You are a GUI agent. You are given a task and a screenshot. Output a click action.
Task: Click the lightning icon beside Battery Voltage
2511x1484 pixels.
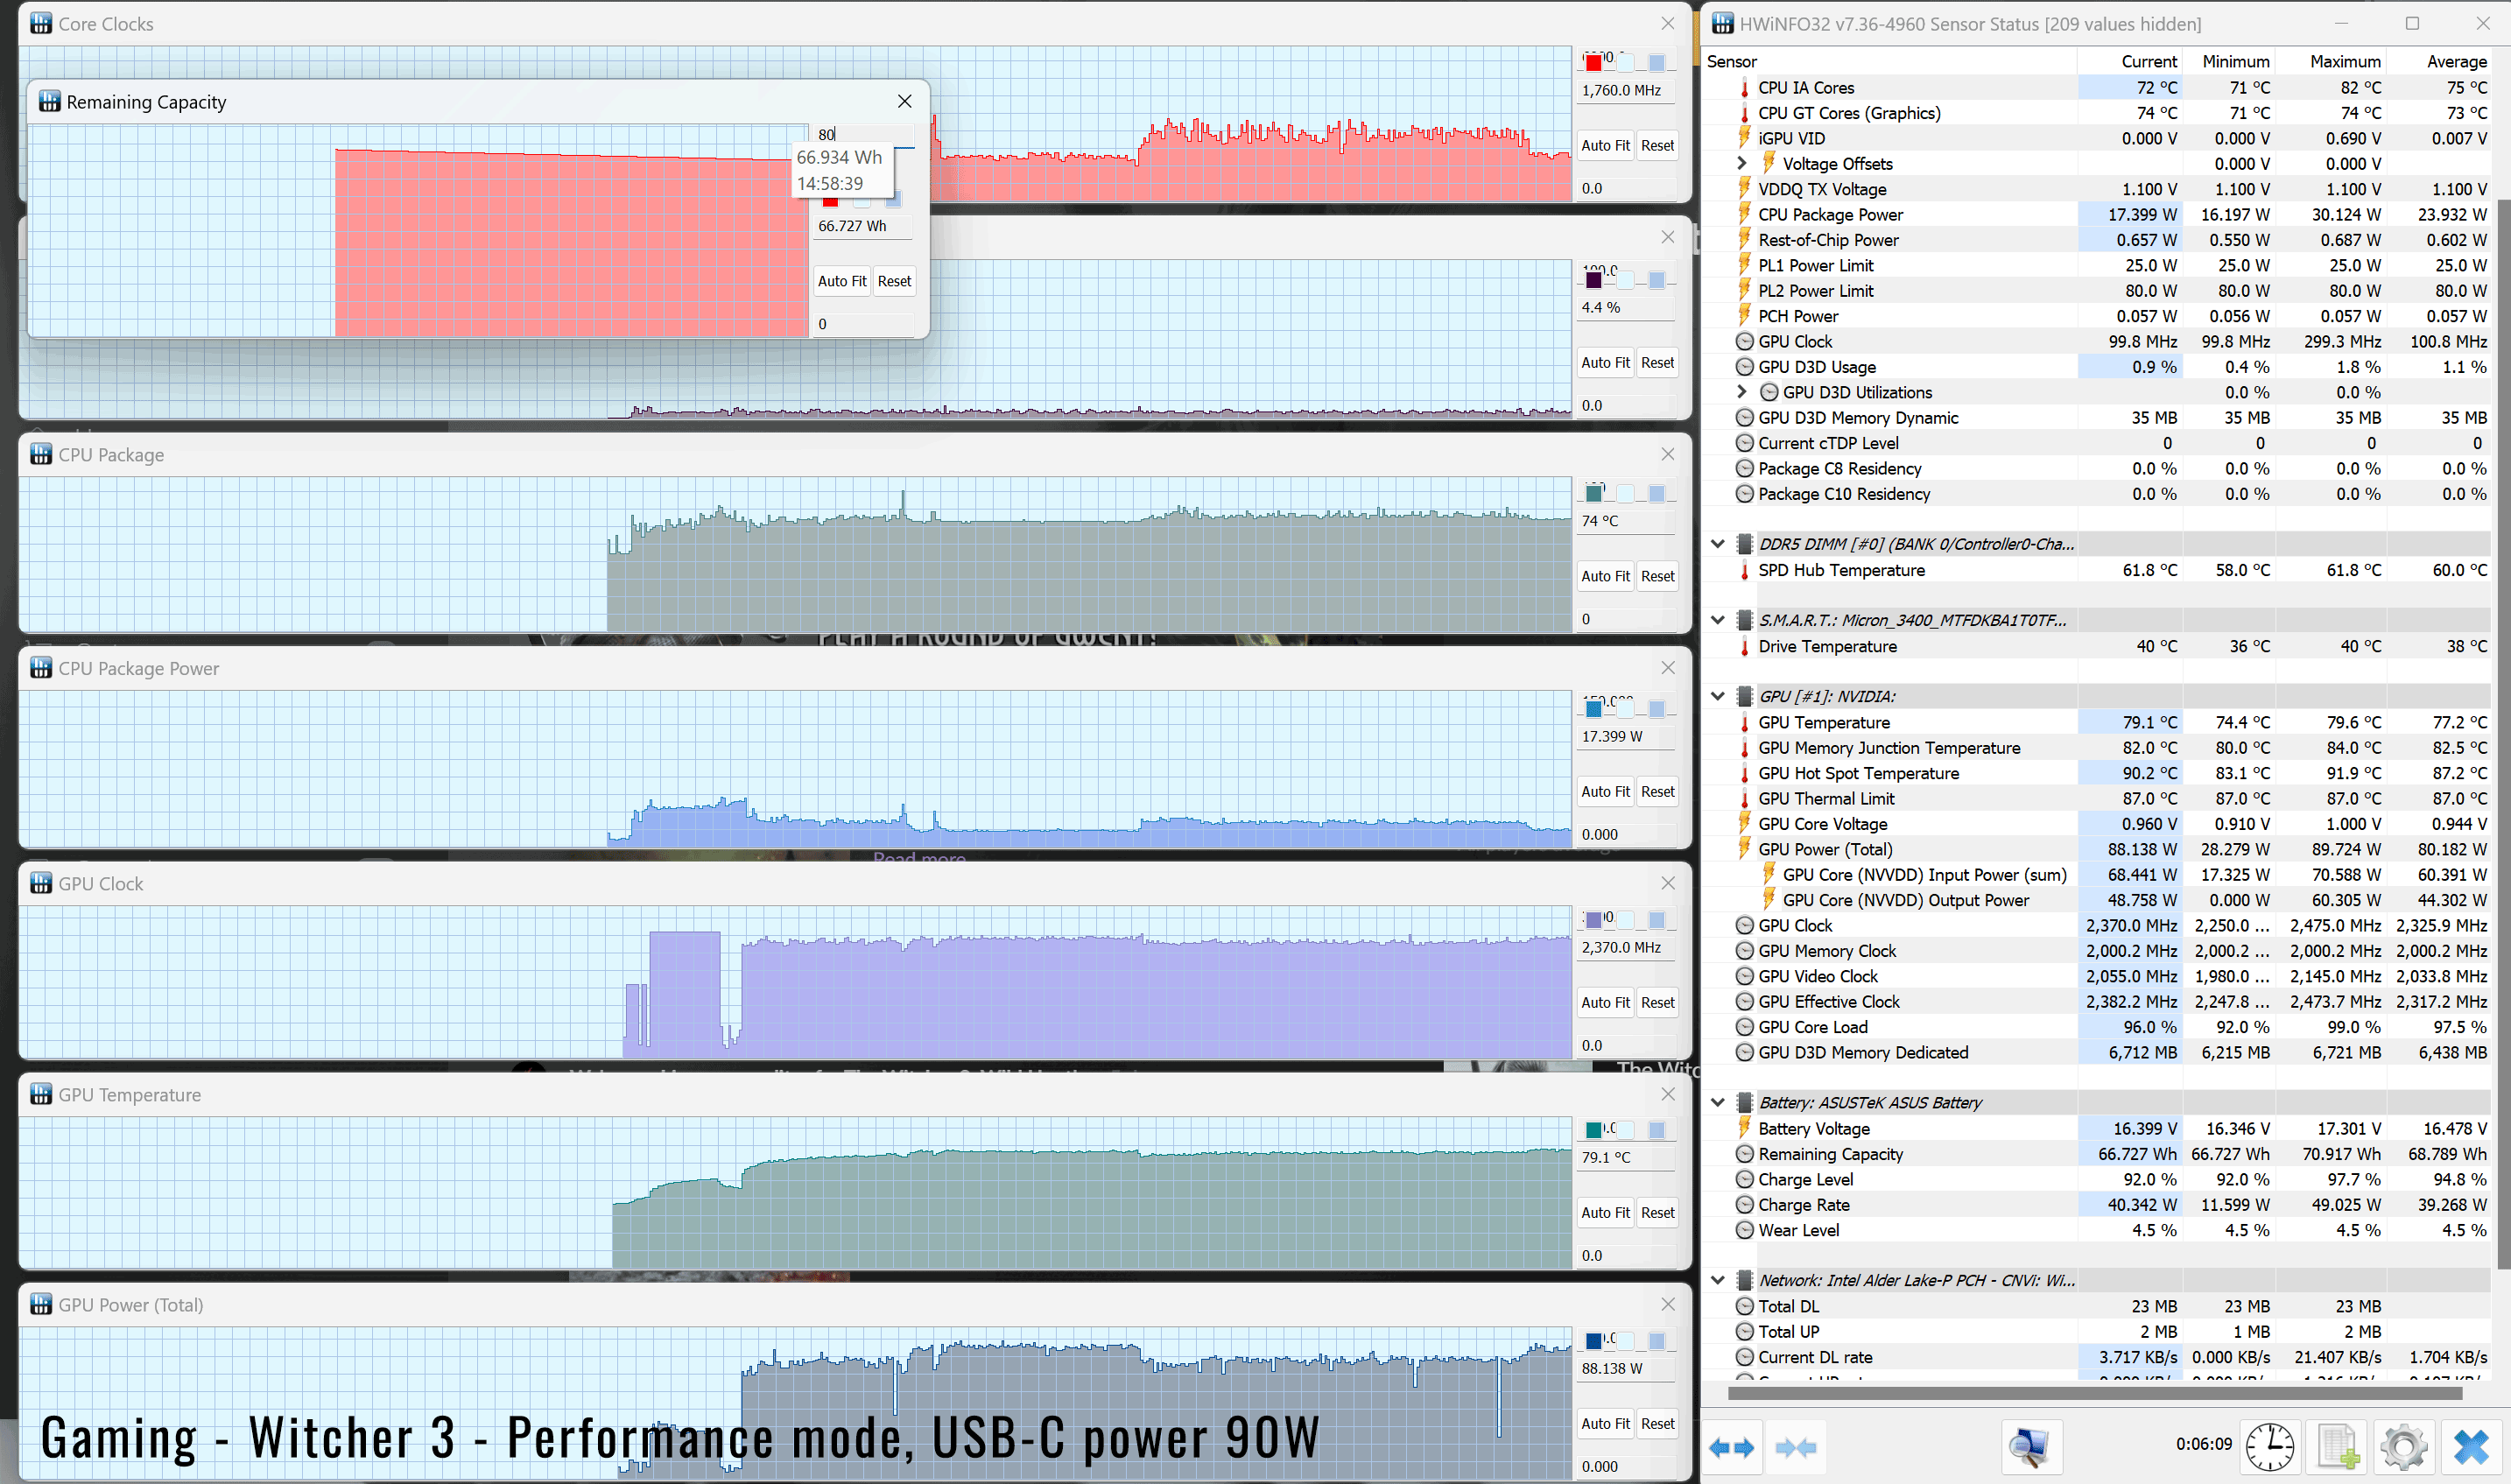click(x=1744, y=1128)
